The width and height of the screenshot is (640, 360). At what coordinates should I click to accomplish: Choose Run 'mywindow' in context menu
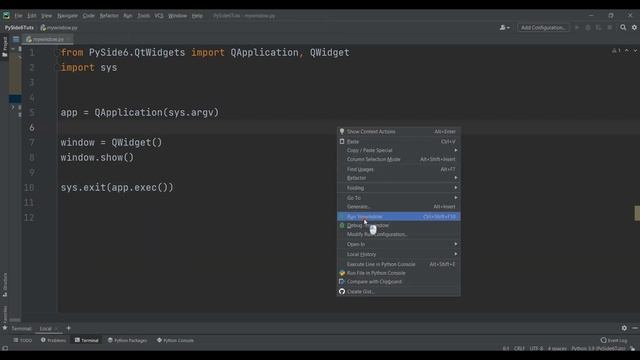399,216
